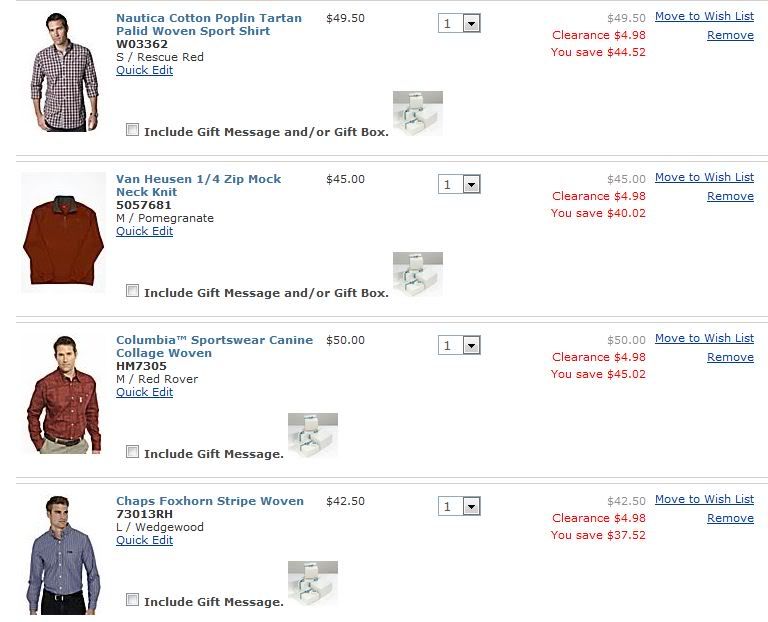Image resolution: width=768 pixels, height=622 pixels.
Task: Open Nautica plaid shirt product thumbnail
Action: point(64,72)
